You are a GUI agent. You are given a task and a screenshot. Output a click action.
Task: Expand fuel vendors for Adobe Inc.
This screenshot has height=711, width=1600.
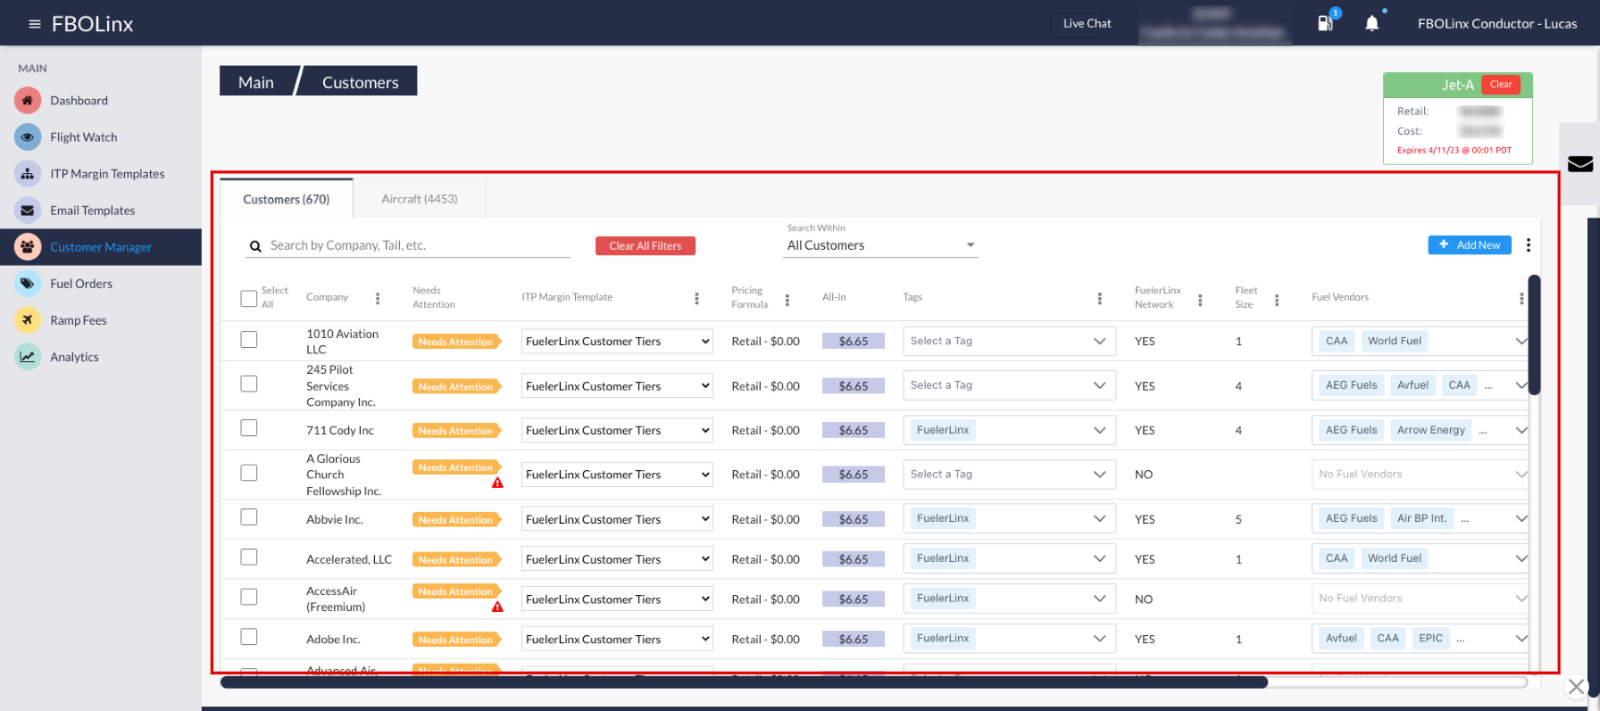(1521, 638)
